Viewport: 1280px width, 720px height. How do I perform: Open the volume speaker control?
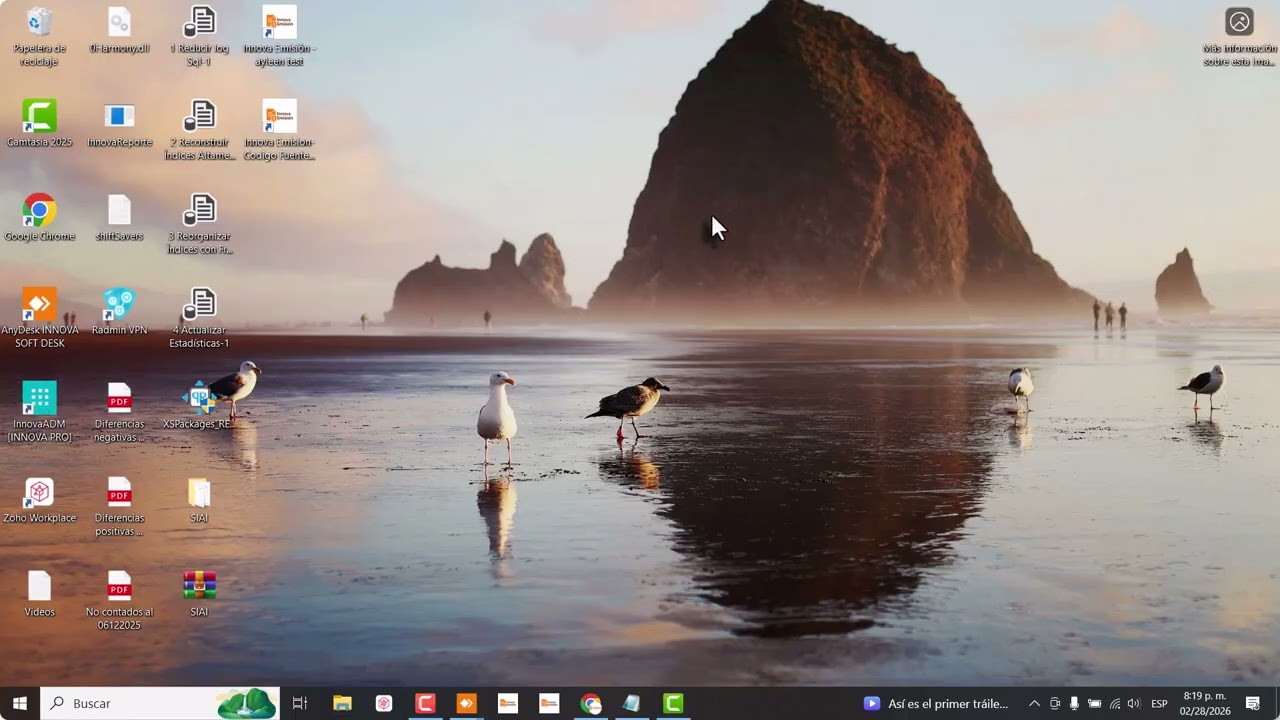1133,703
